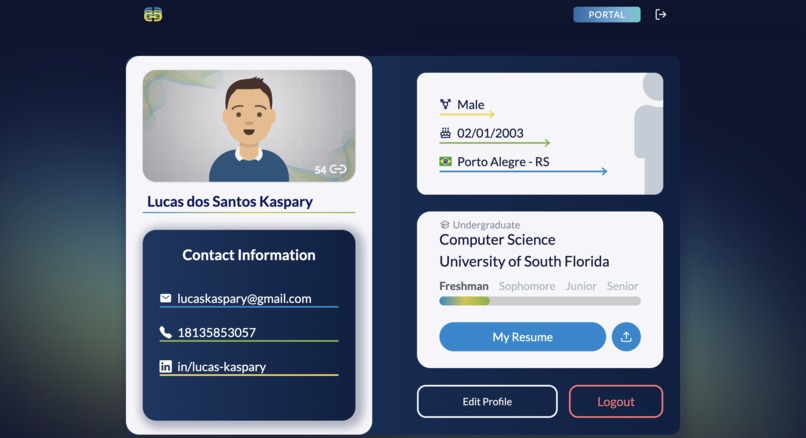
Task: Click the profile avatar picture
Action: [249, 125]
